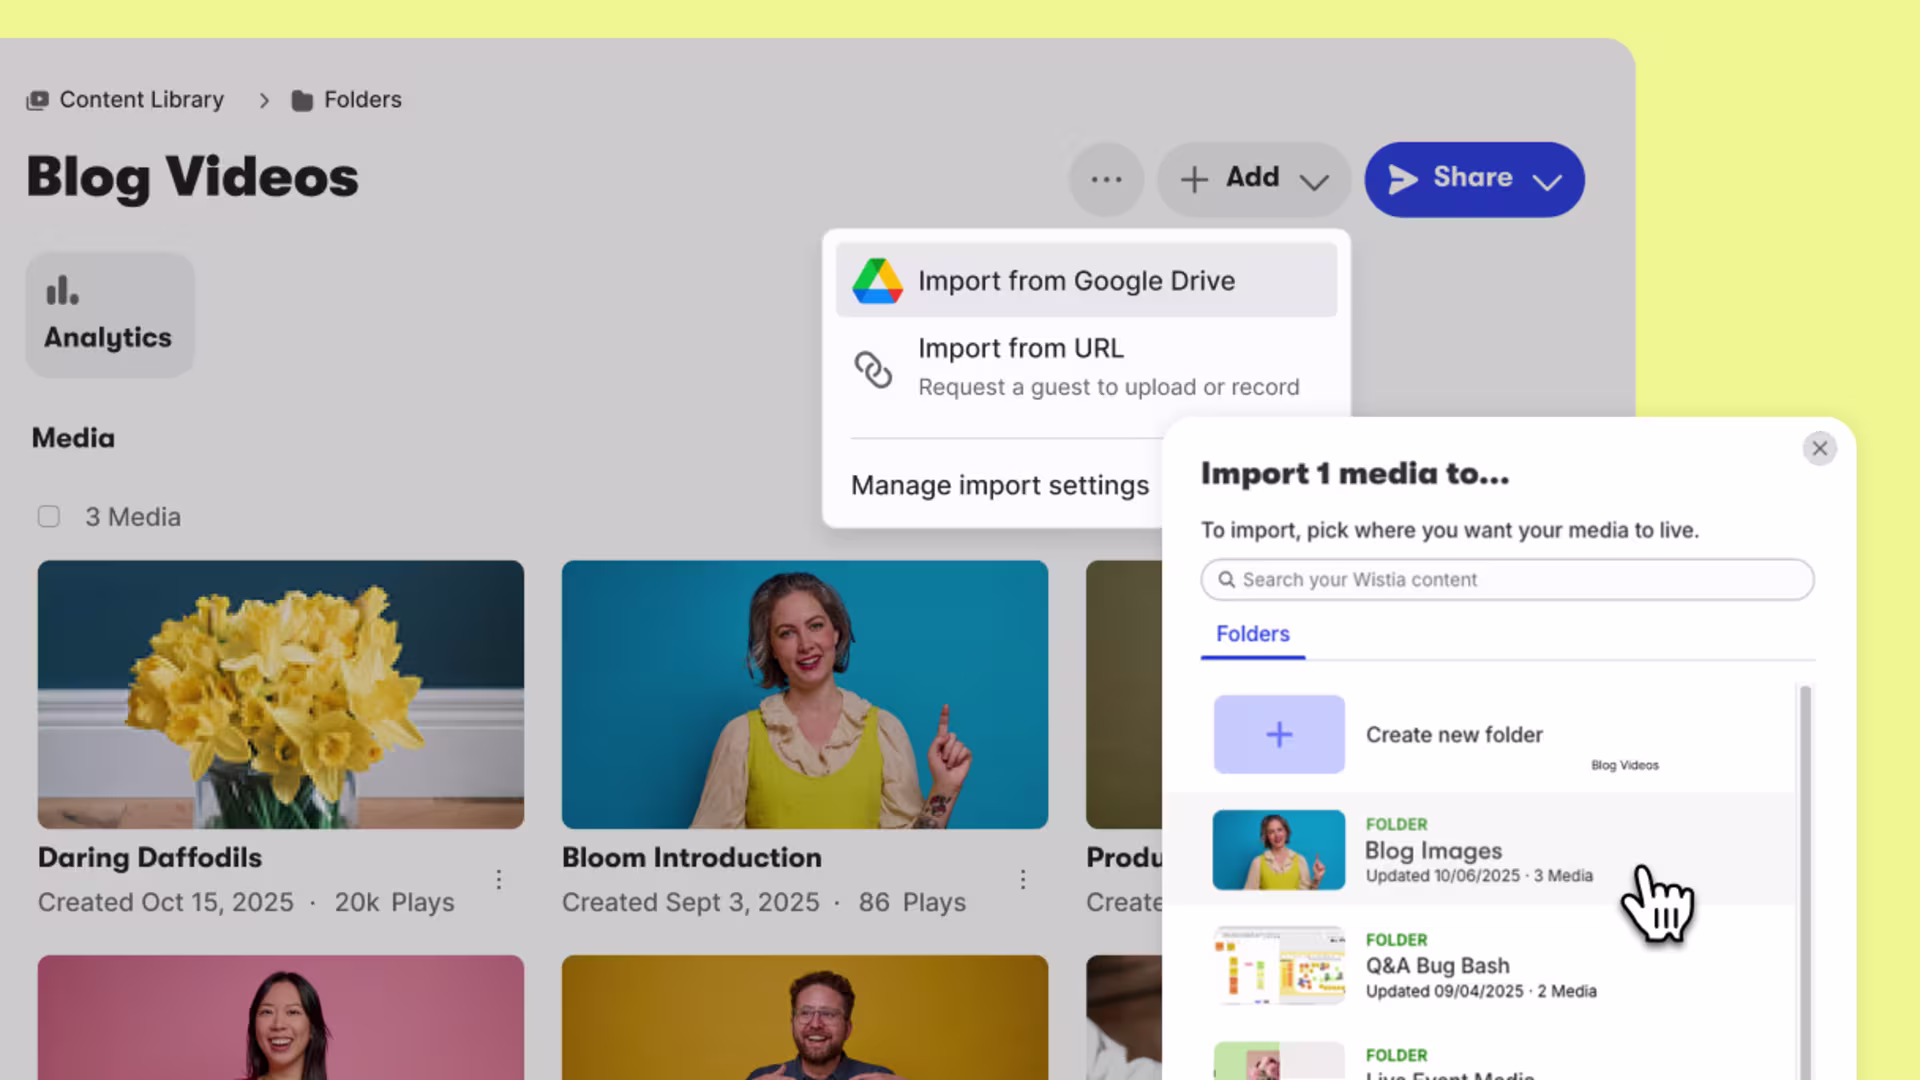
Task: Toggle the 3 Media select-all checkbox
Action: coord(49,517)
